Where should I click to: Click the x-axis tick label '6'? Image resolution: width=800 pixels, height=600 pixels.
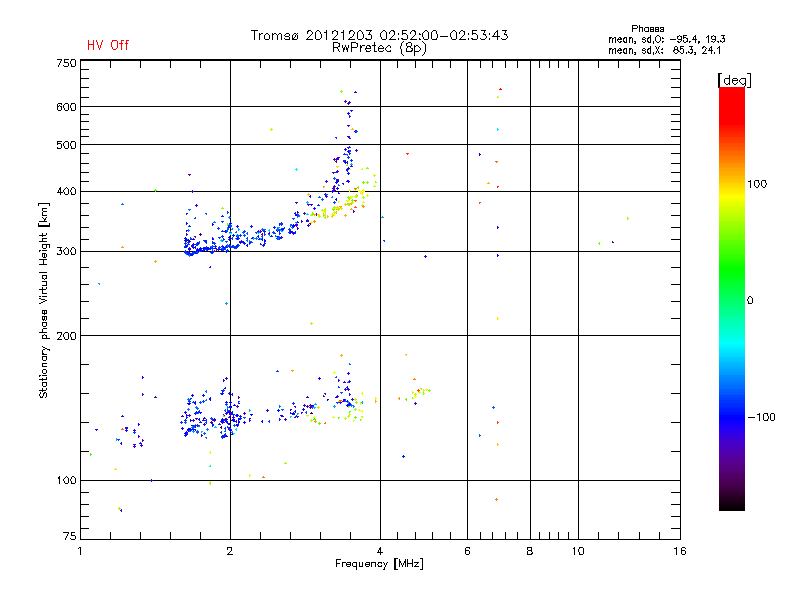click(467, 551)
